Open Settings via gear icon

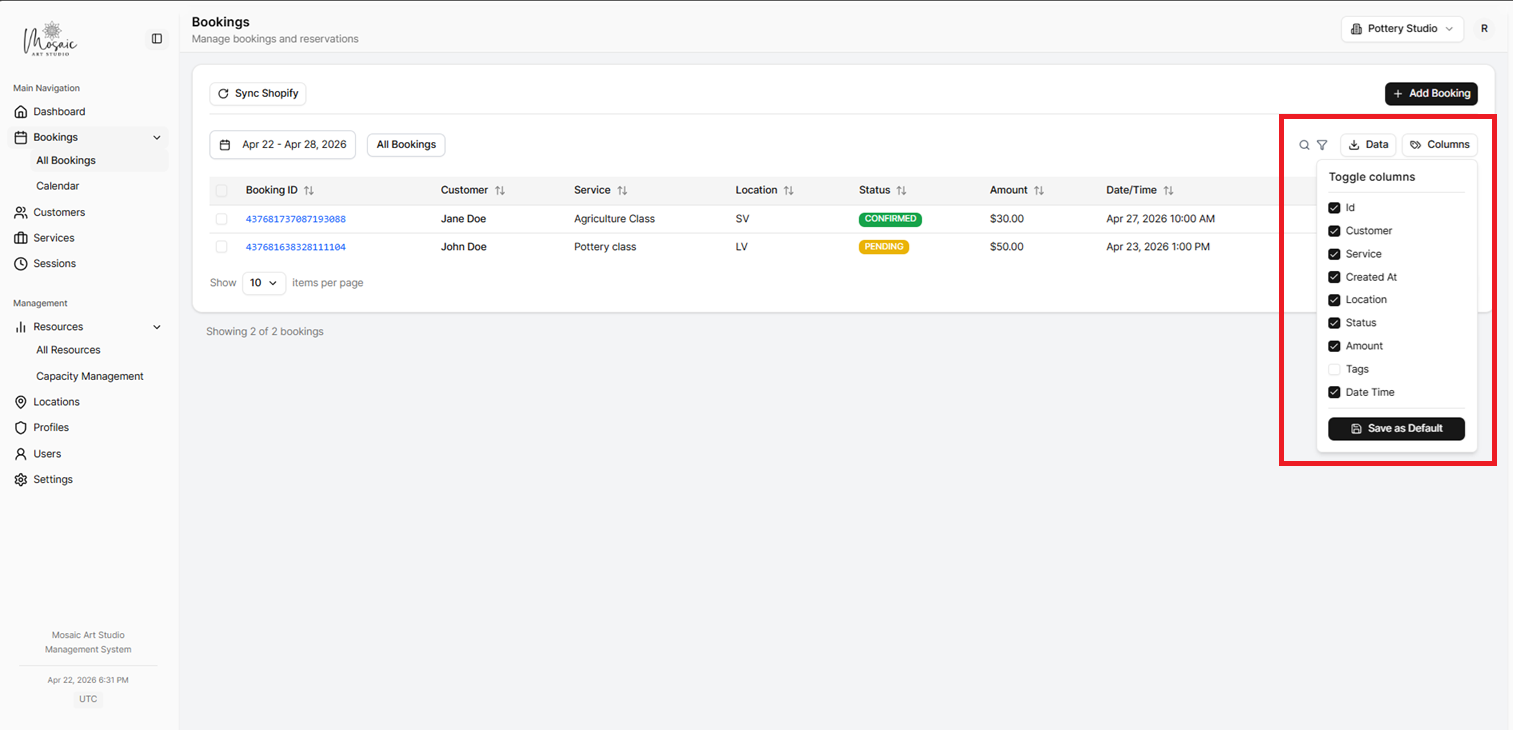point(22,479)
